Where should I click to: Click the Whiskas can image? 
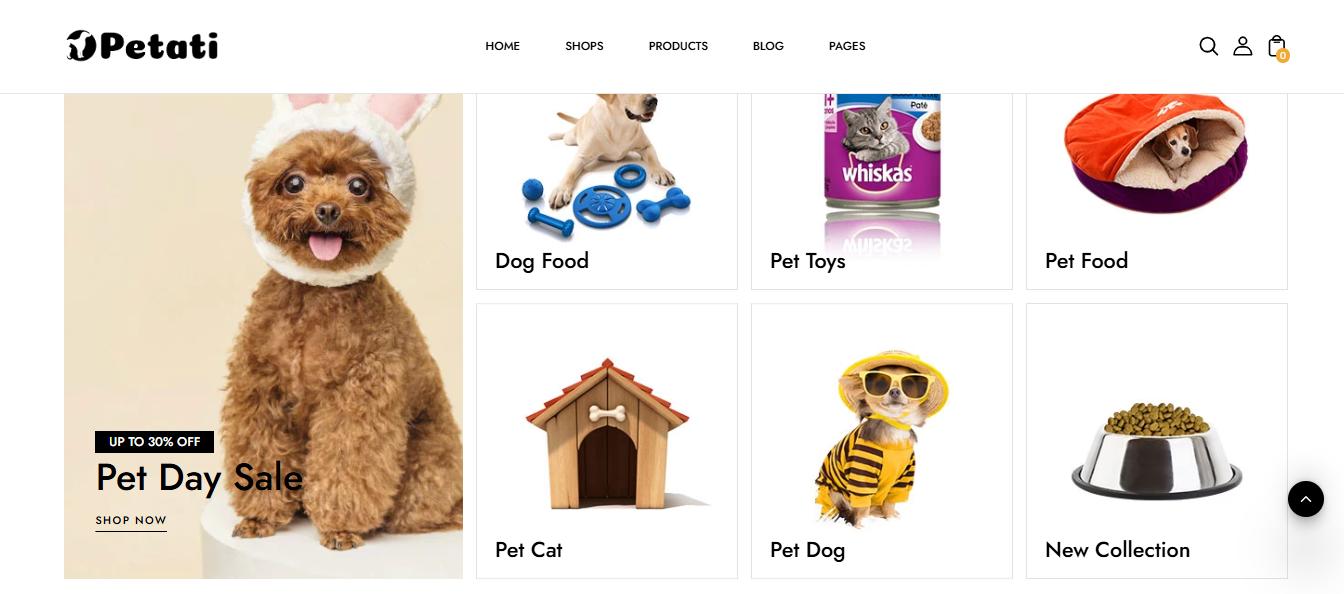pos(882,165)
